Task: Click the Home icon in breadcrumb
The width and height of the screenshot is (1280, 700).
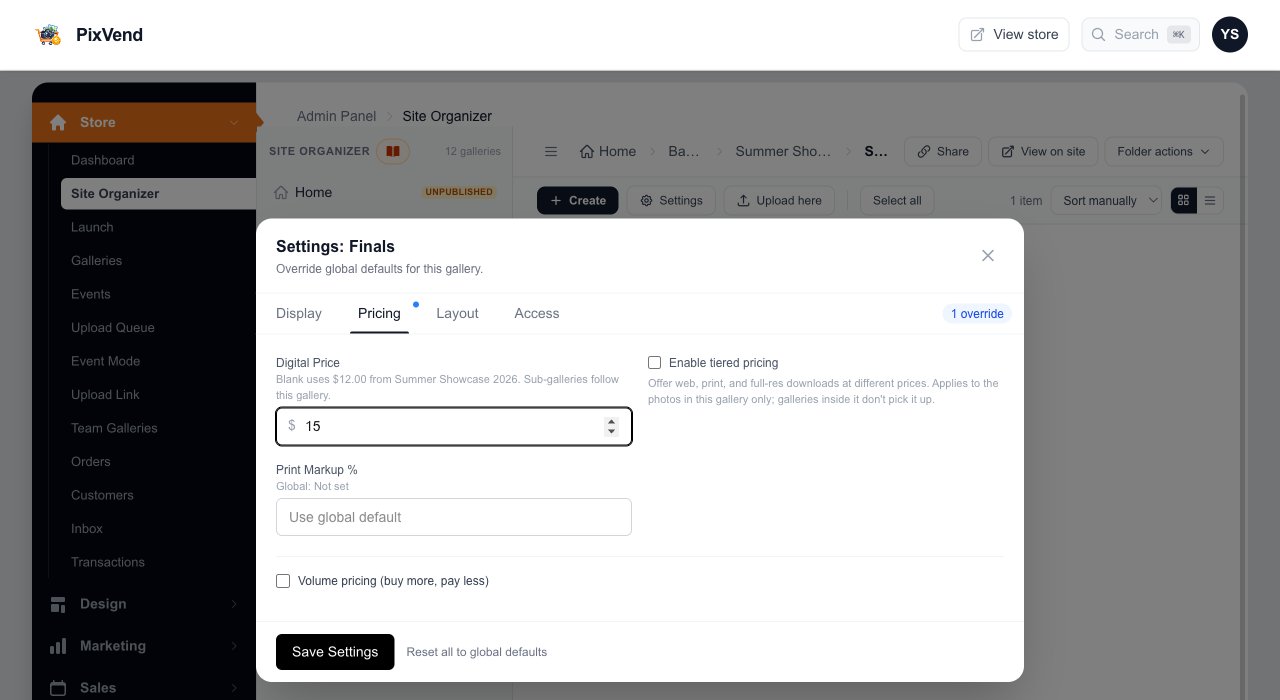Action: 587,152
